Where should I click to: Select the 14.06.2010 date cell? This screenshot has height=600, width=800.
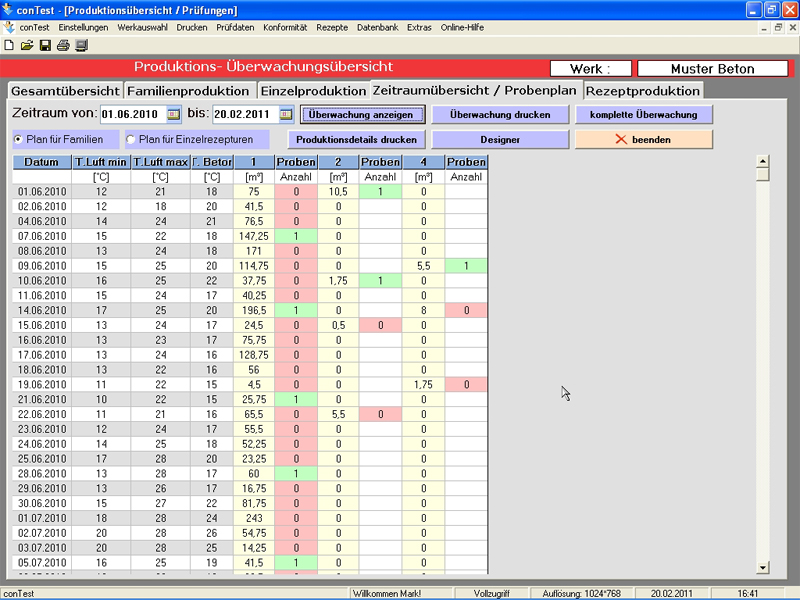[x=42, y=310]
